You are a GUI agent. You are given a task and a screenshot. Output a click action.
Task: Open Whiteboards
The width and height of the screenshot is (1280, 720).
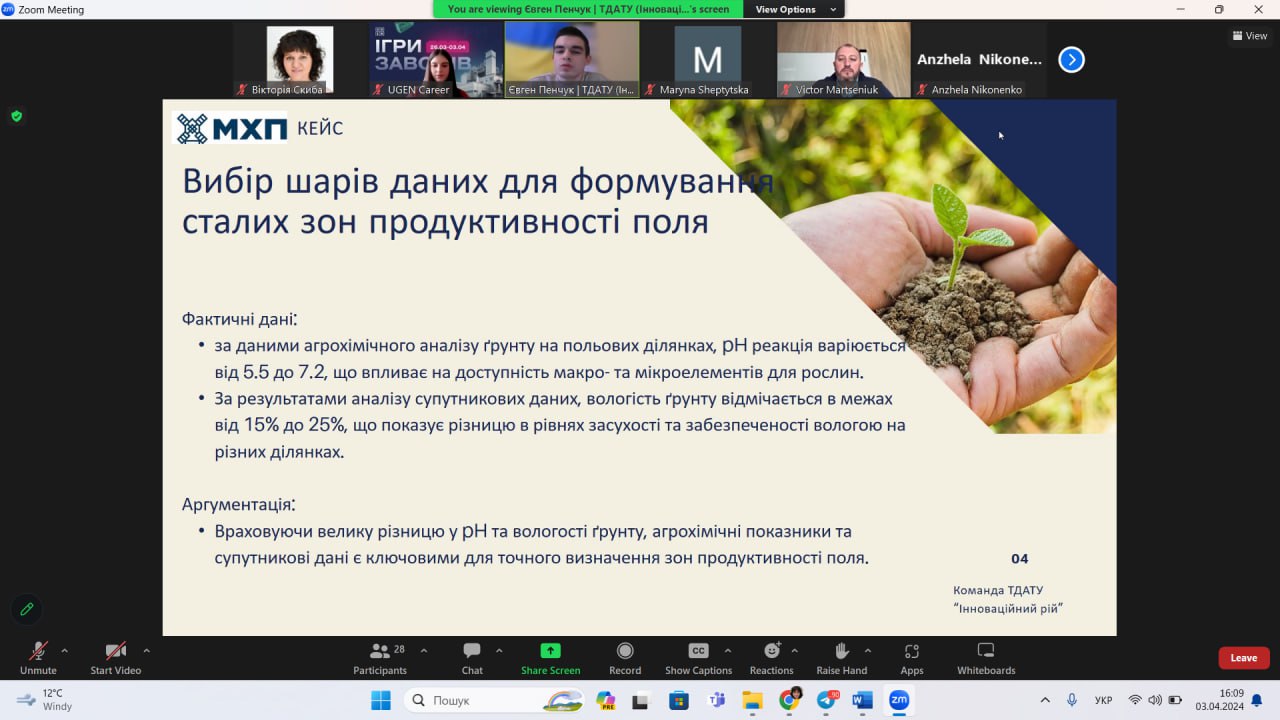click(x=986, y=658)
